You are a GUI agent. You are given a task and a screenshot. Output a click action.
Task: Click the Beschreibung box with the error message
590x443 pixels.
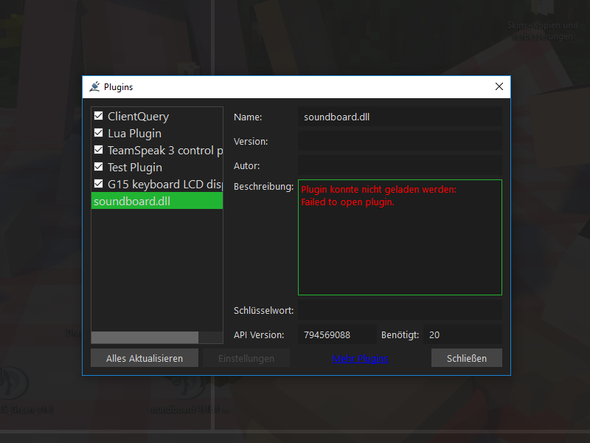(400, 237)
